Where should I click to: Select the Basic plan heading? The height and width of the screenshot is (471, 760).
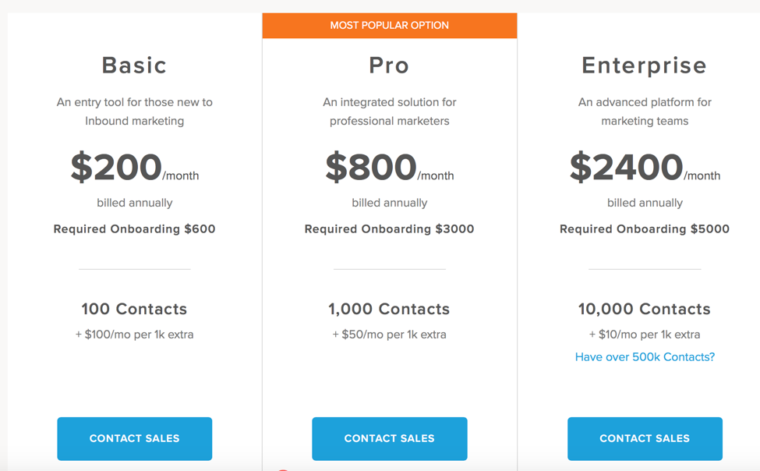134,66
